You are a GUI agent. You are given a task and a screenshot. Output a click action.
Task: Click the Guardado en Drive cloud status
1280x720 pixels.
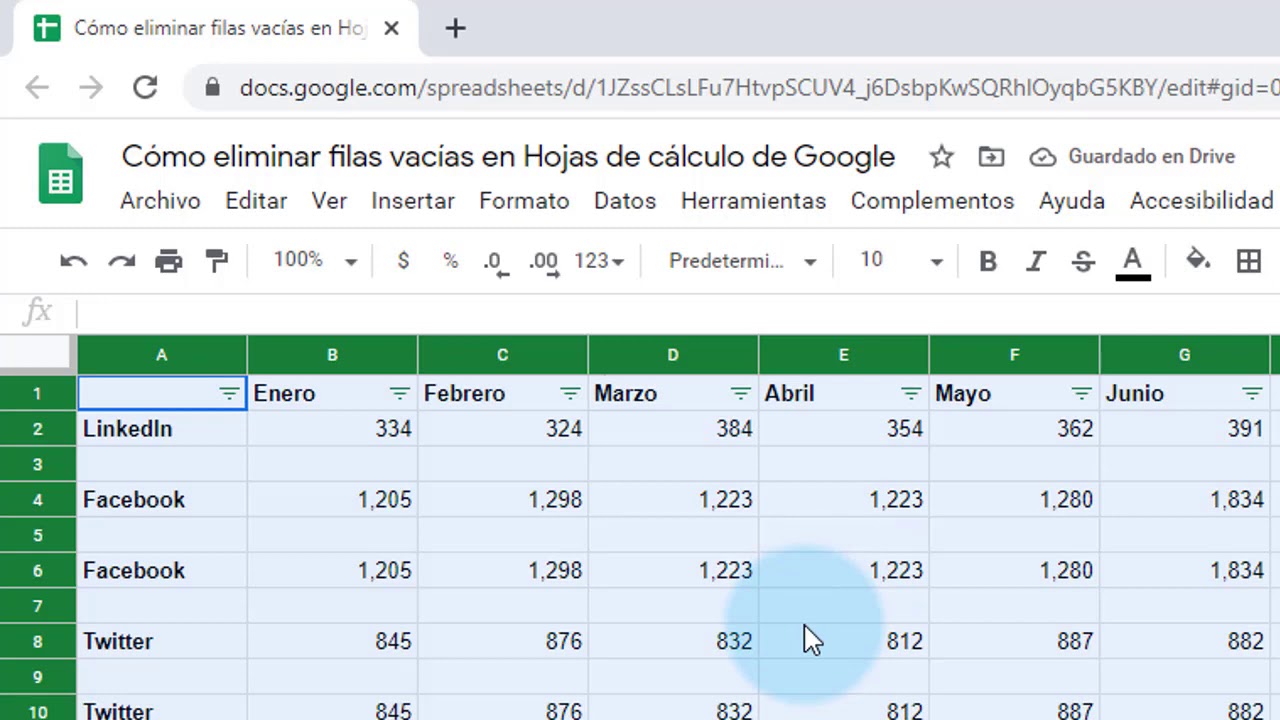(x=1133, y=156)
